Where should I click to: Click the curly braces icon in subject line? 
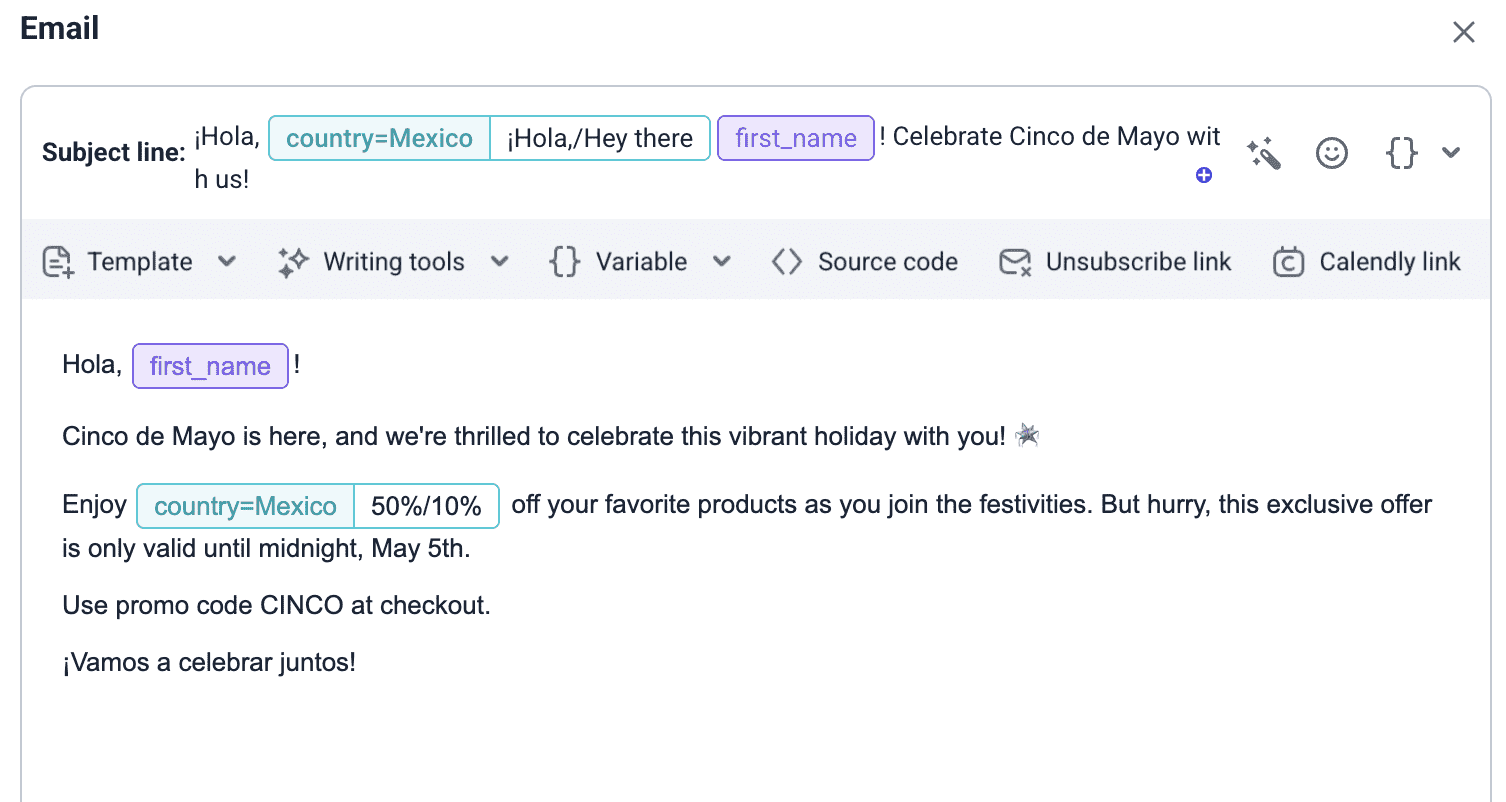pos(1401,153)
